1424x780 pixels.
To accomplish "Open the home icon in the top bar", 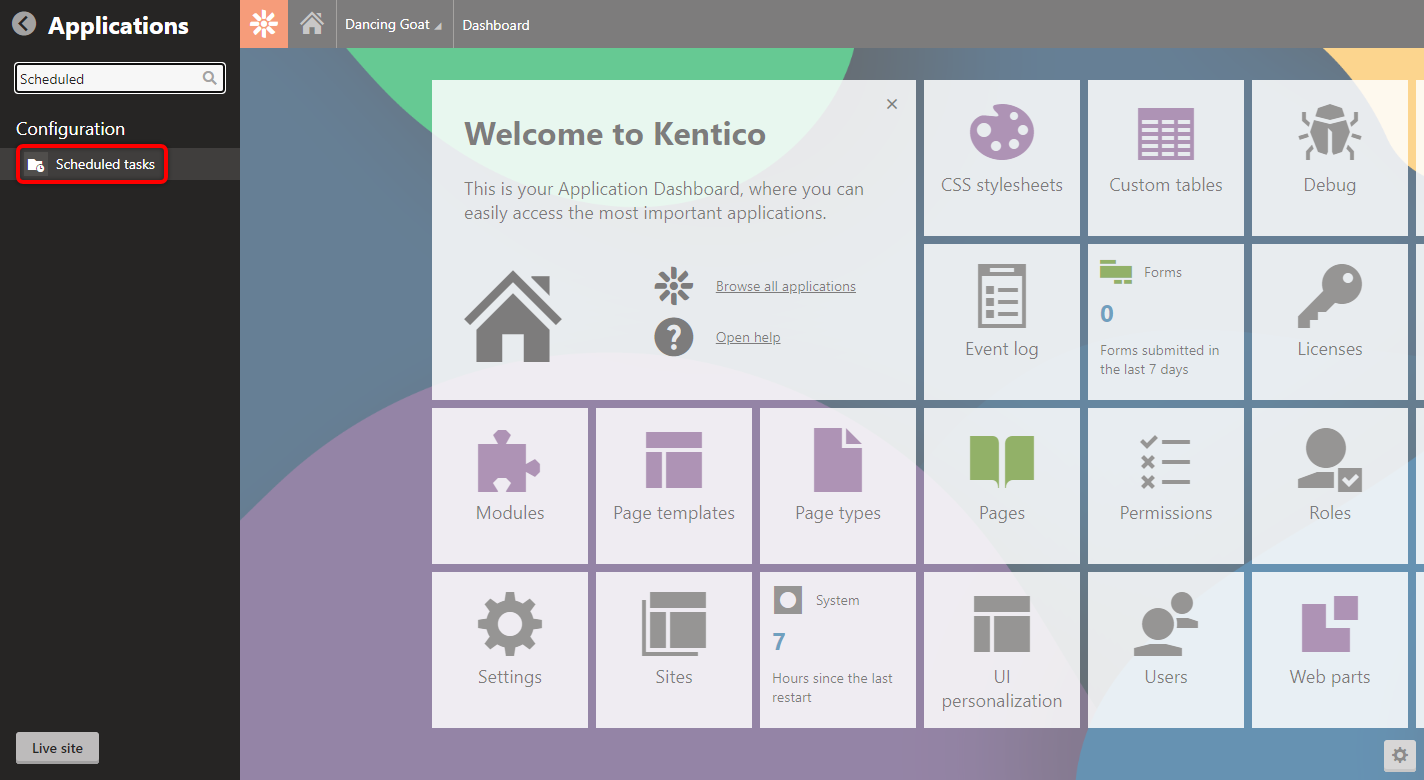I will pyautogui.click(x=312, y=23).
